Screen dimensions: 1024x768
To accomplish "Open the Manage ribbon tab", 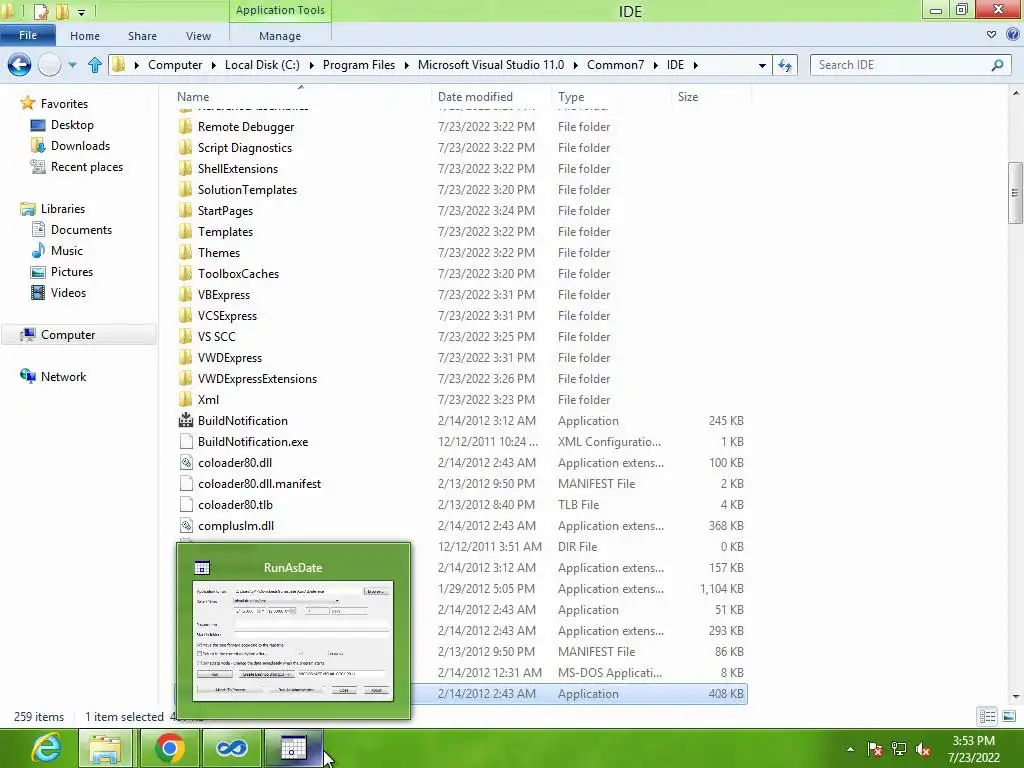I will [x=280, y=36].
